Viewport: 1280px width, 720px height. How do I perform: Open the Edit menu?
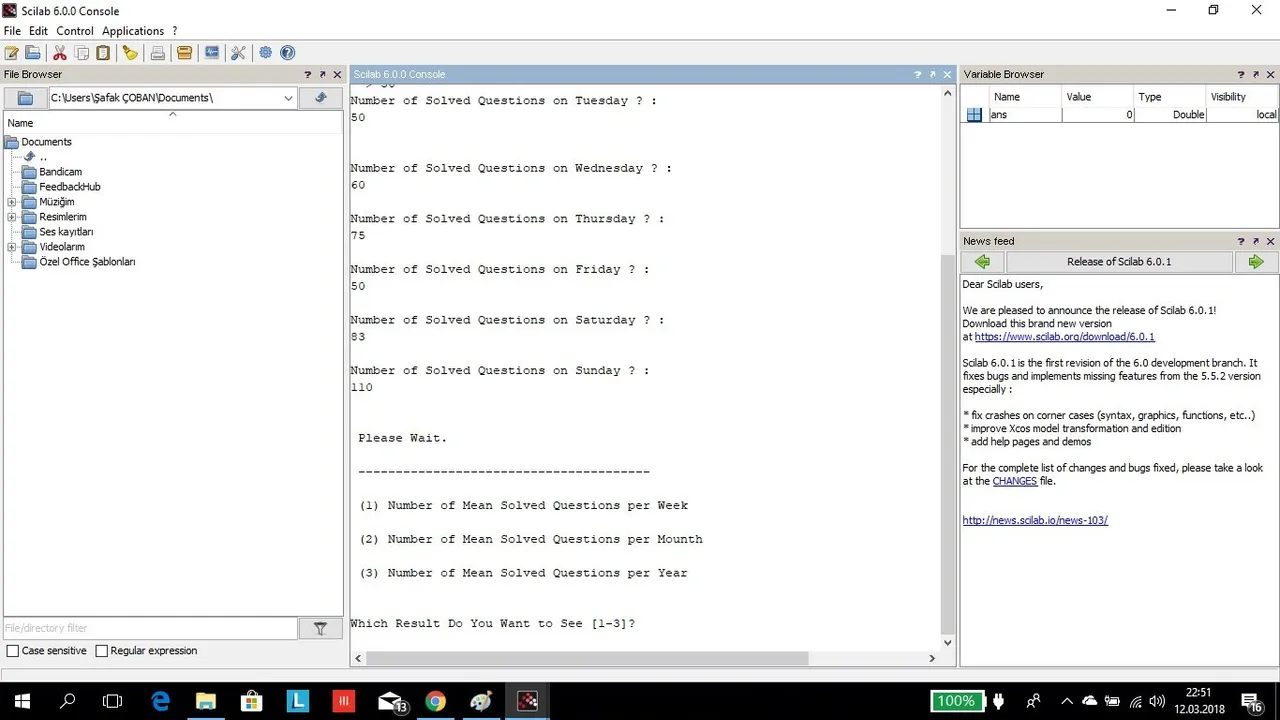pos(38,31)
